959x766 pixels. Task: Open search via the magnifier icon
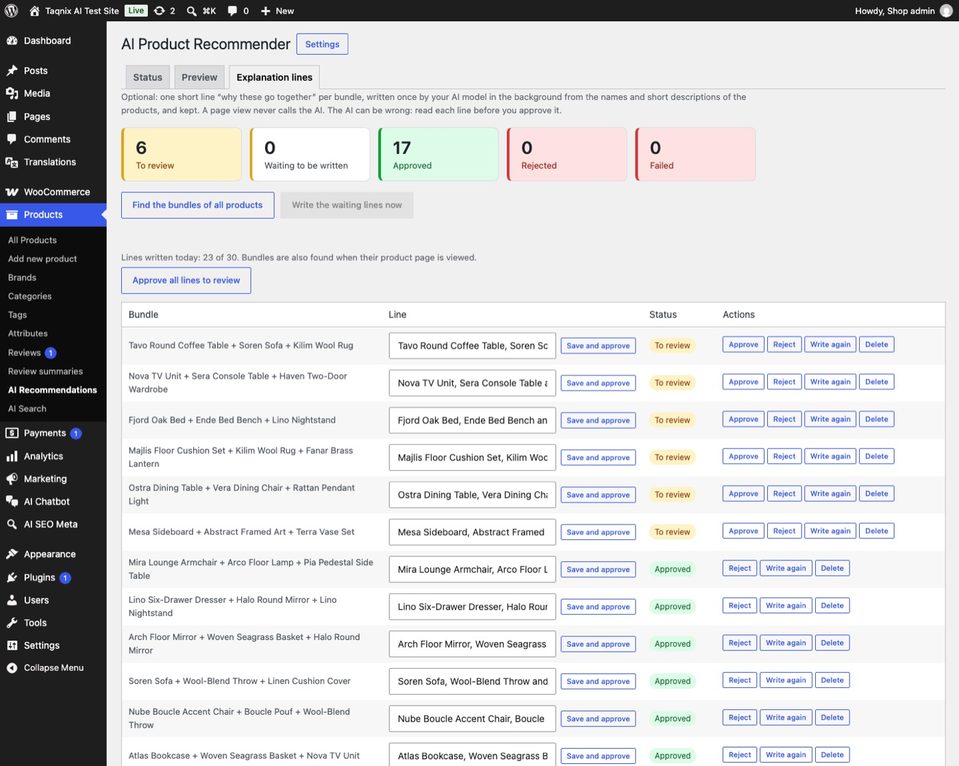pos(191,10)
